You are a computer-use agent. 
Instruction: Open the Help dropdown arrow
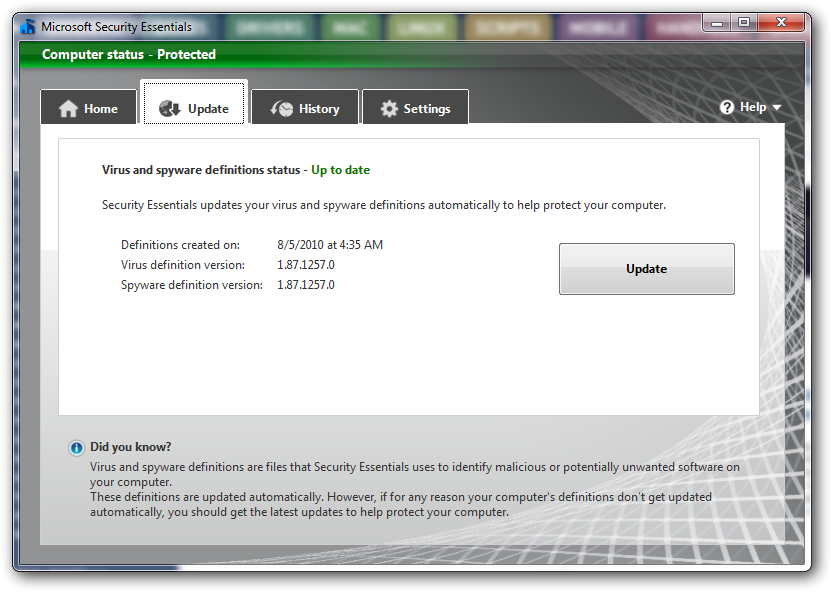(778, 107)
